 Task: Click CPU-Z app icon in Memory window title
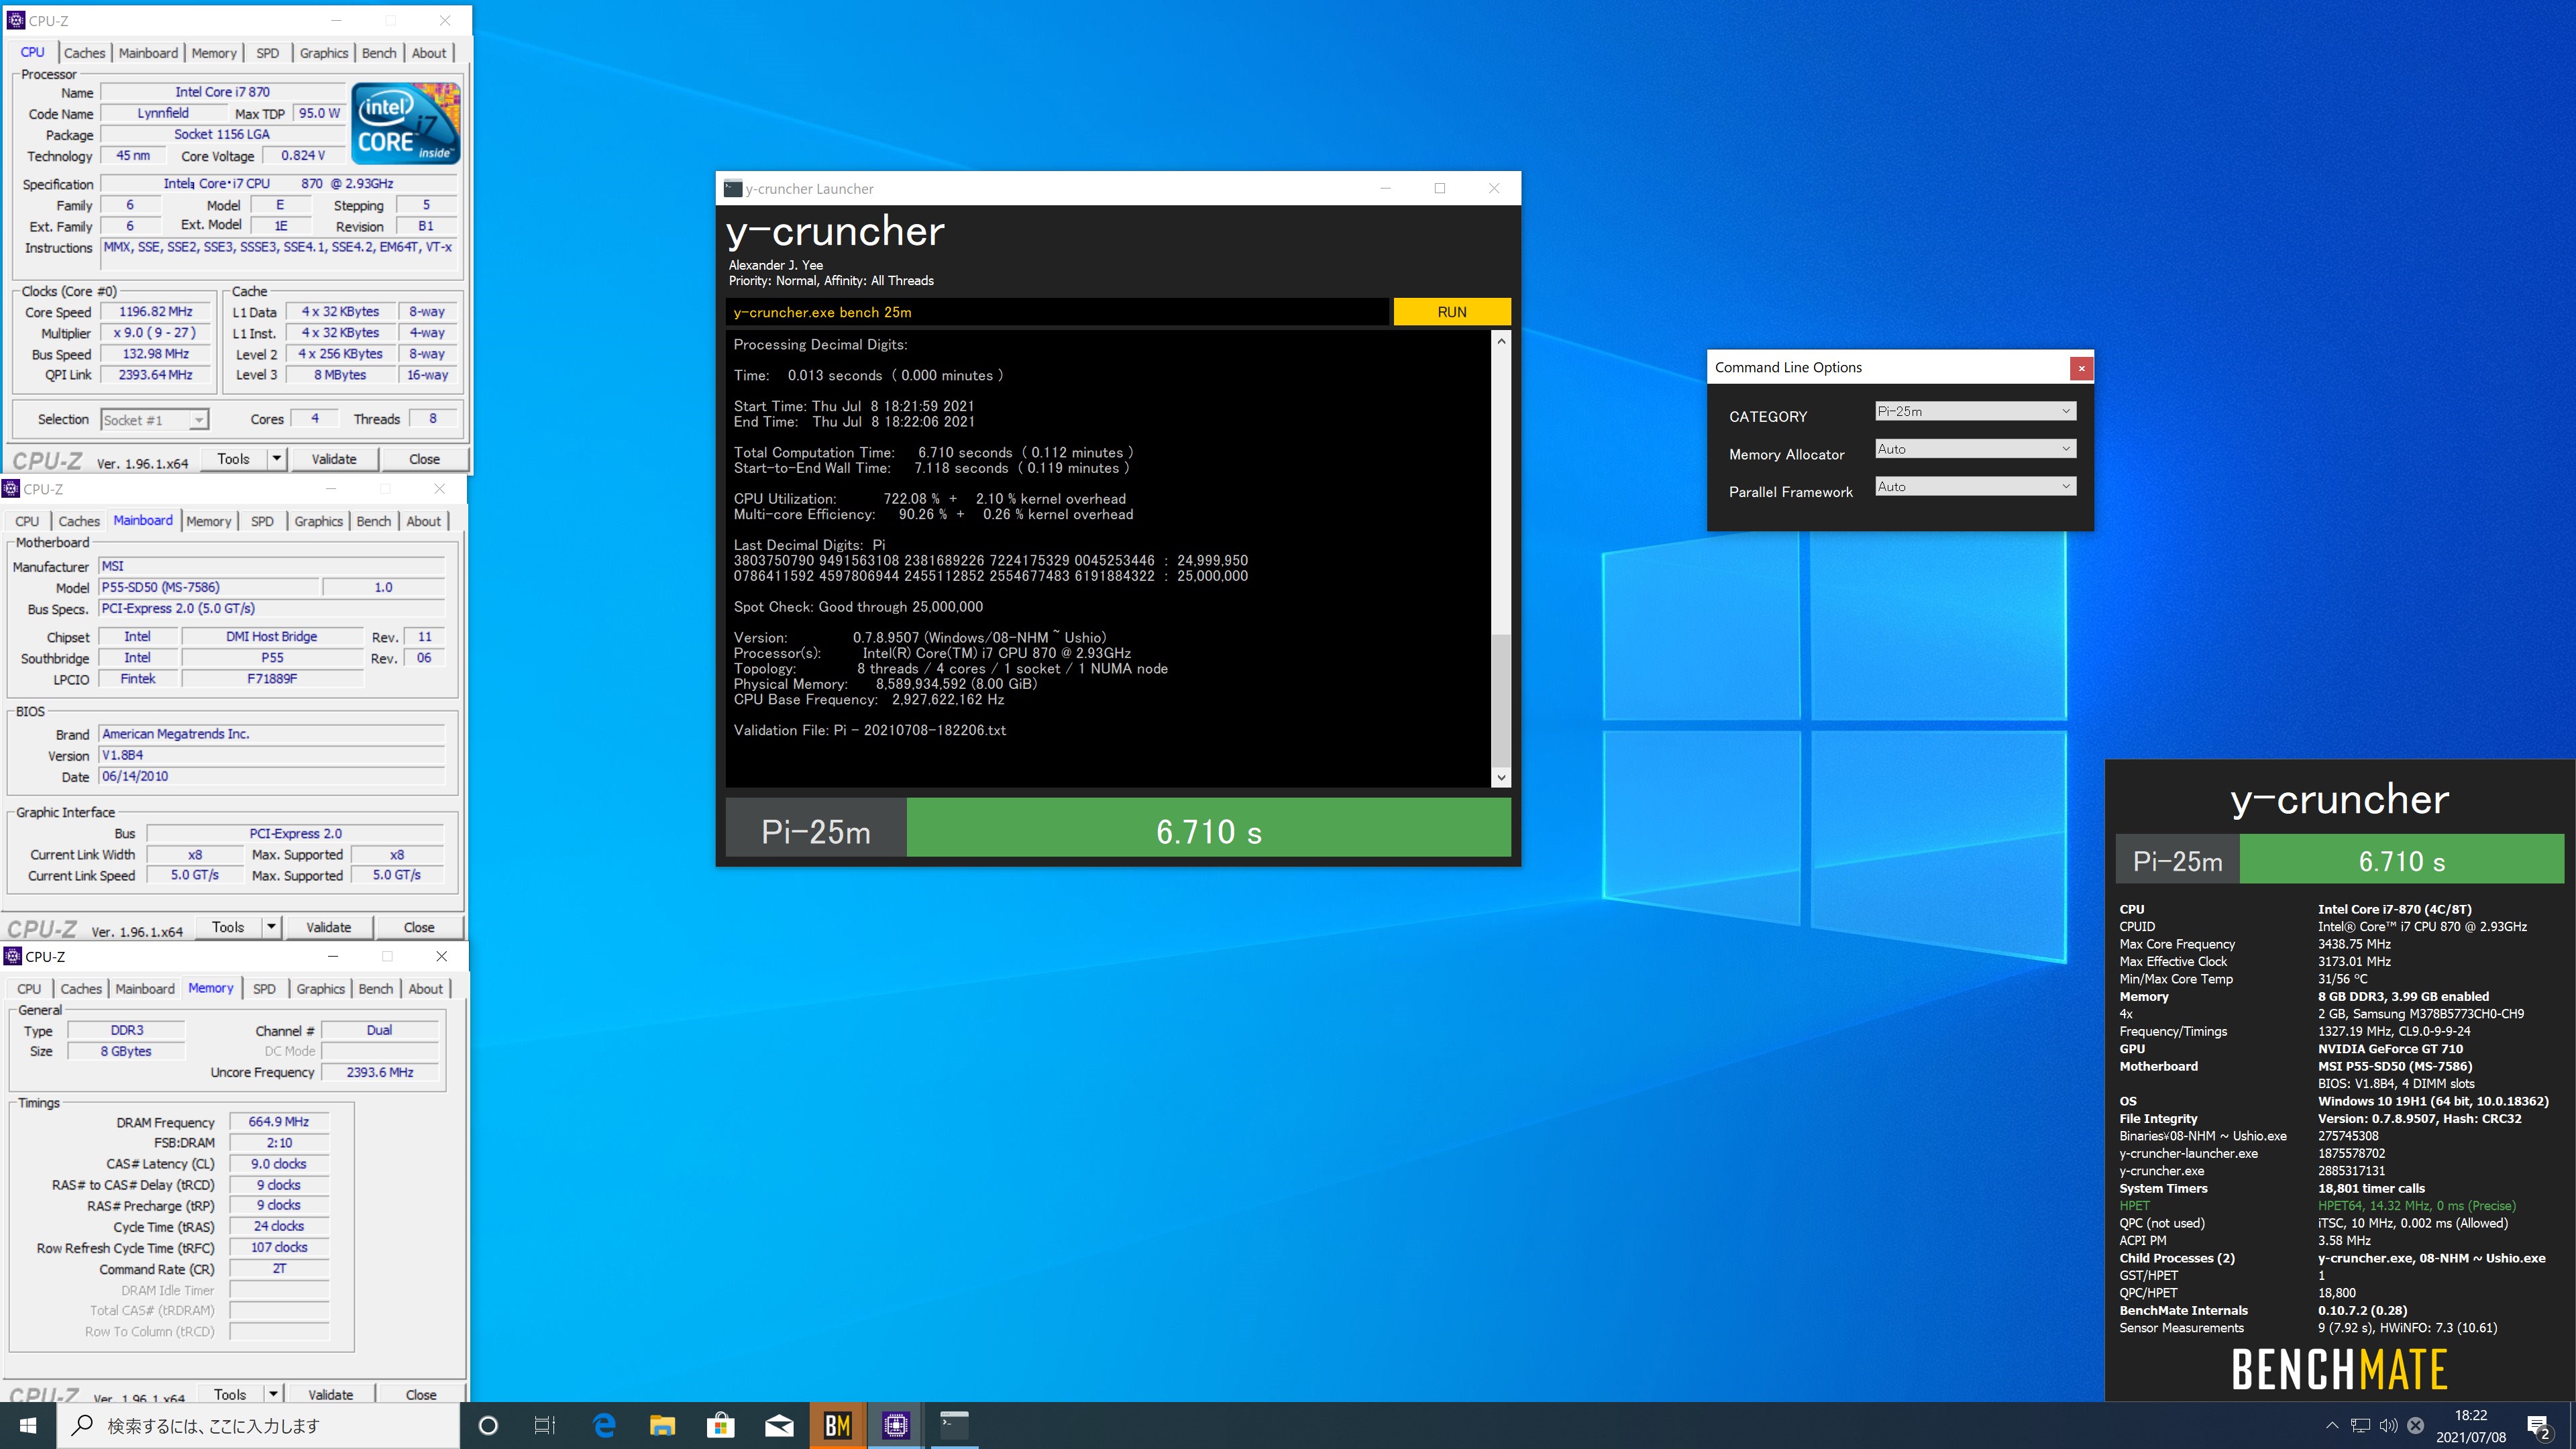(13, 956)
